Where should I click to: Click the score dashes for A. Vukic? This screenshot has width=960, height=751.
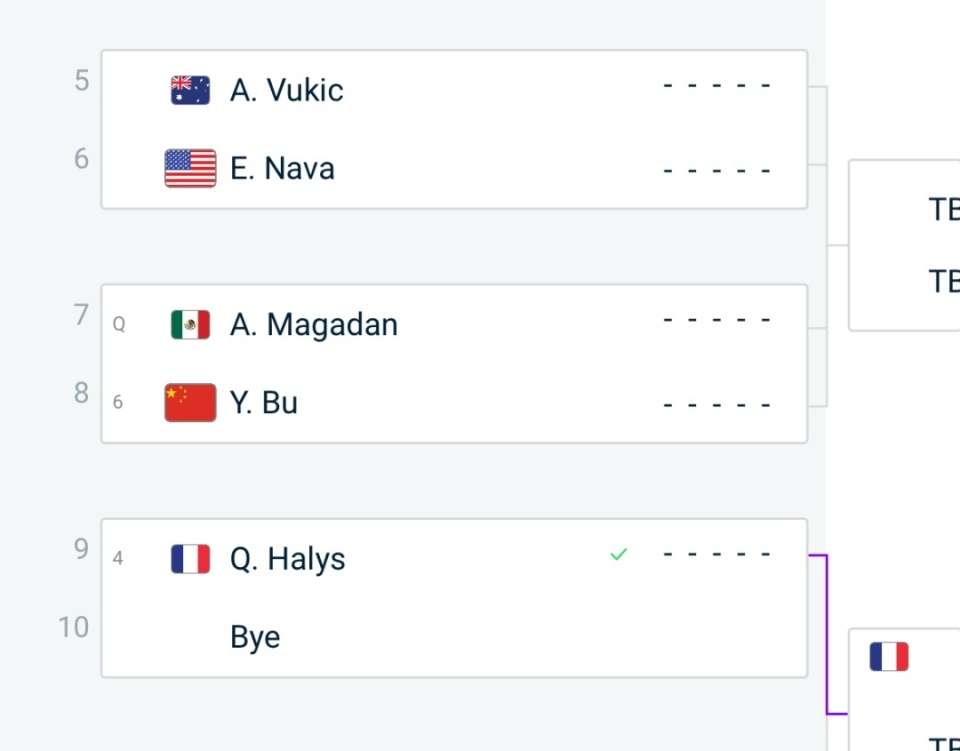717,86
